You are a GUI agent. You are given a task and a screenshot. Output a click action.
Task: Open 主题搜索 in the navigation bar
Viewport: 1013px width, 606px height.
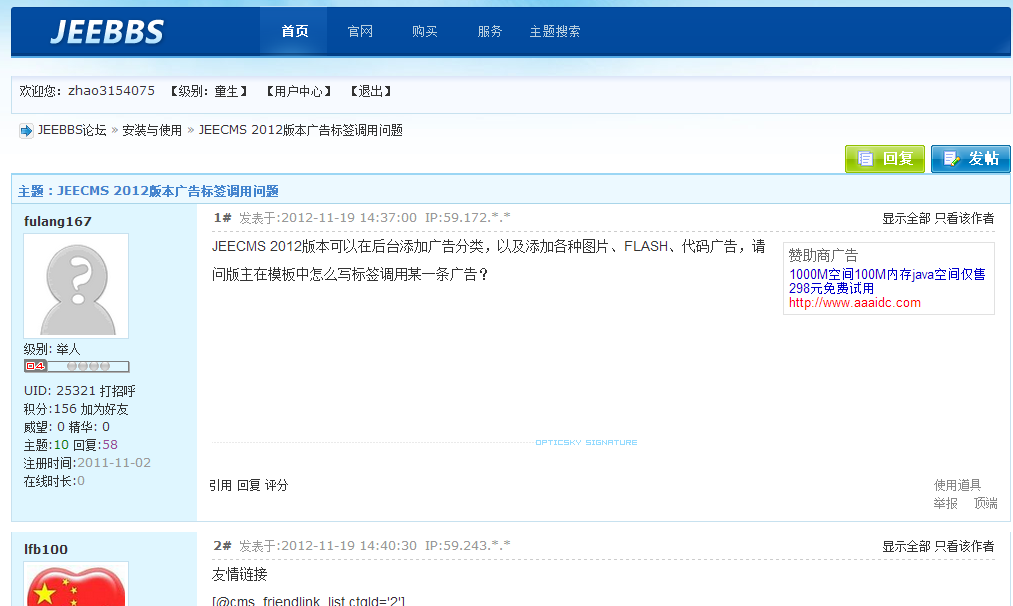[x=555, y=31]
